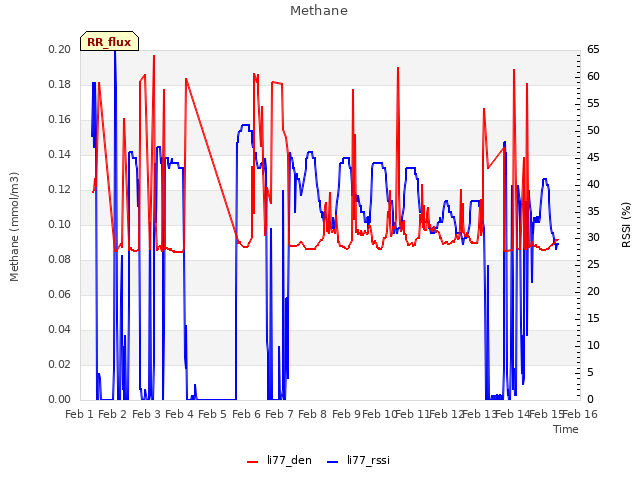Click the Feb 1 x-axis tick label
The image size is (640, 480).
[80, 414]
